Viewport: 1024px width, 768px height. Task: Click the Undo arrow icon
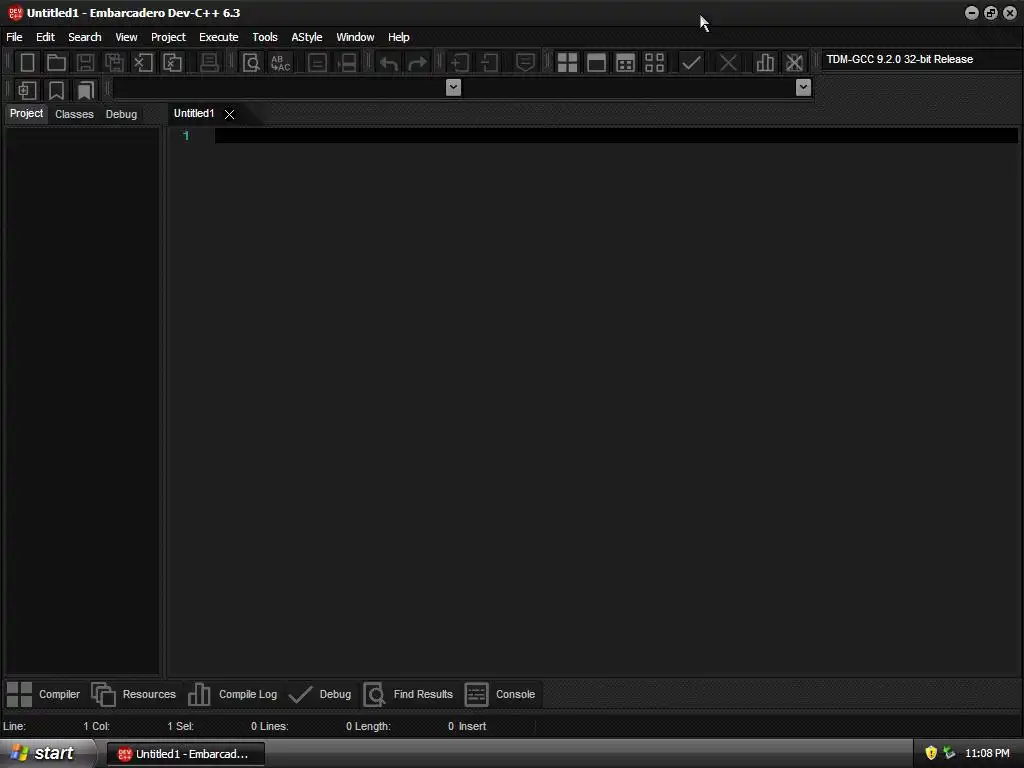pos(389,63)
